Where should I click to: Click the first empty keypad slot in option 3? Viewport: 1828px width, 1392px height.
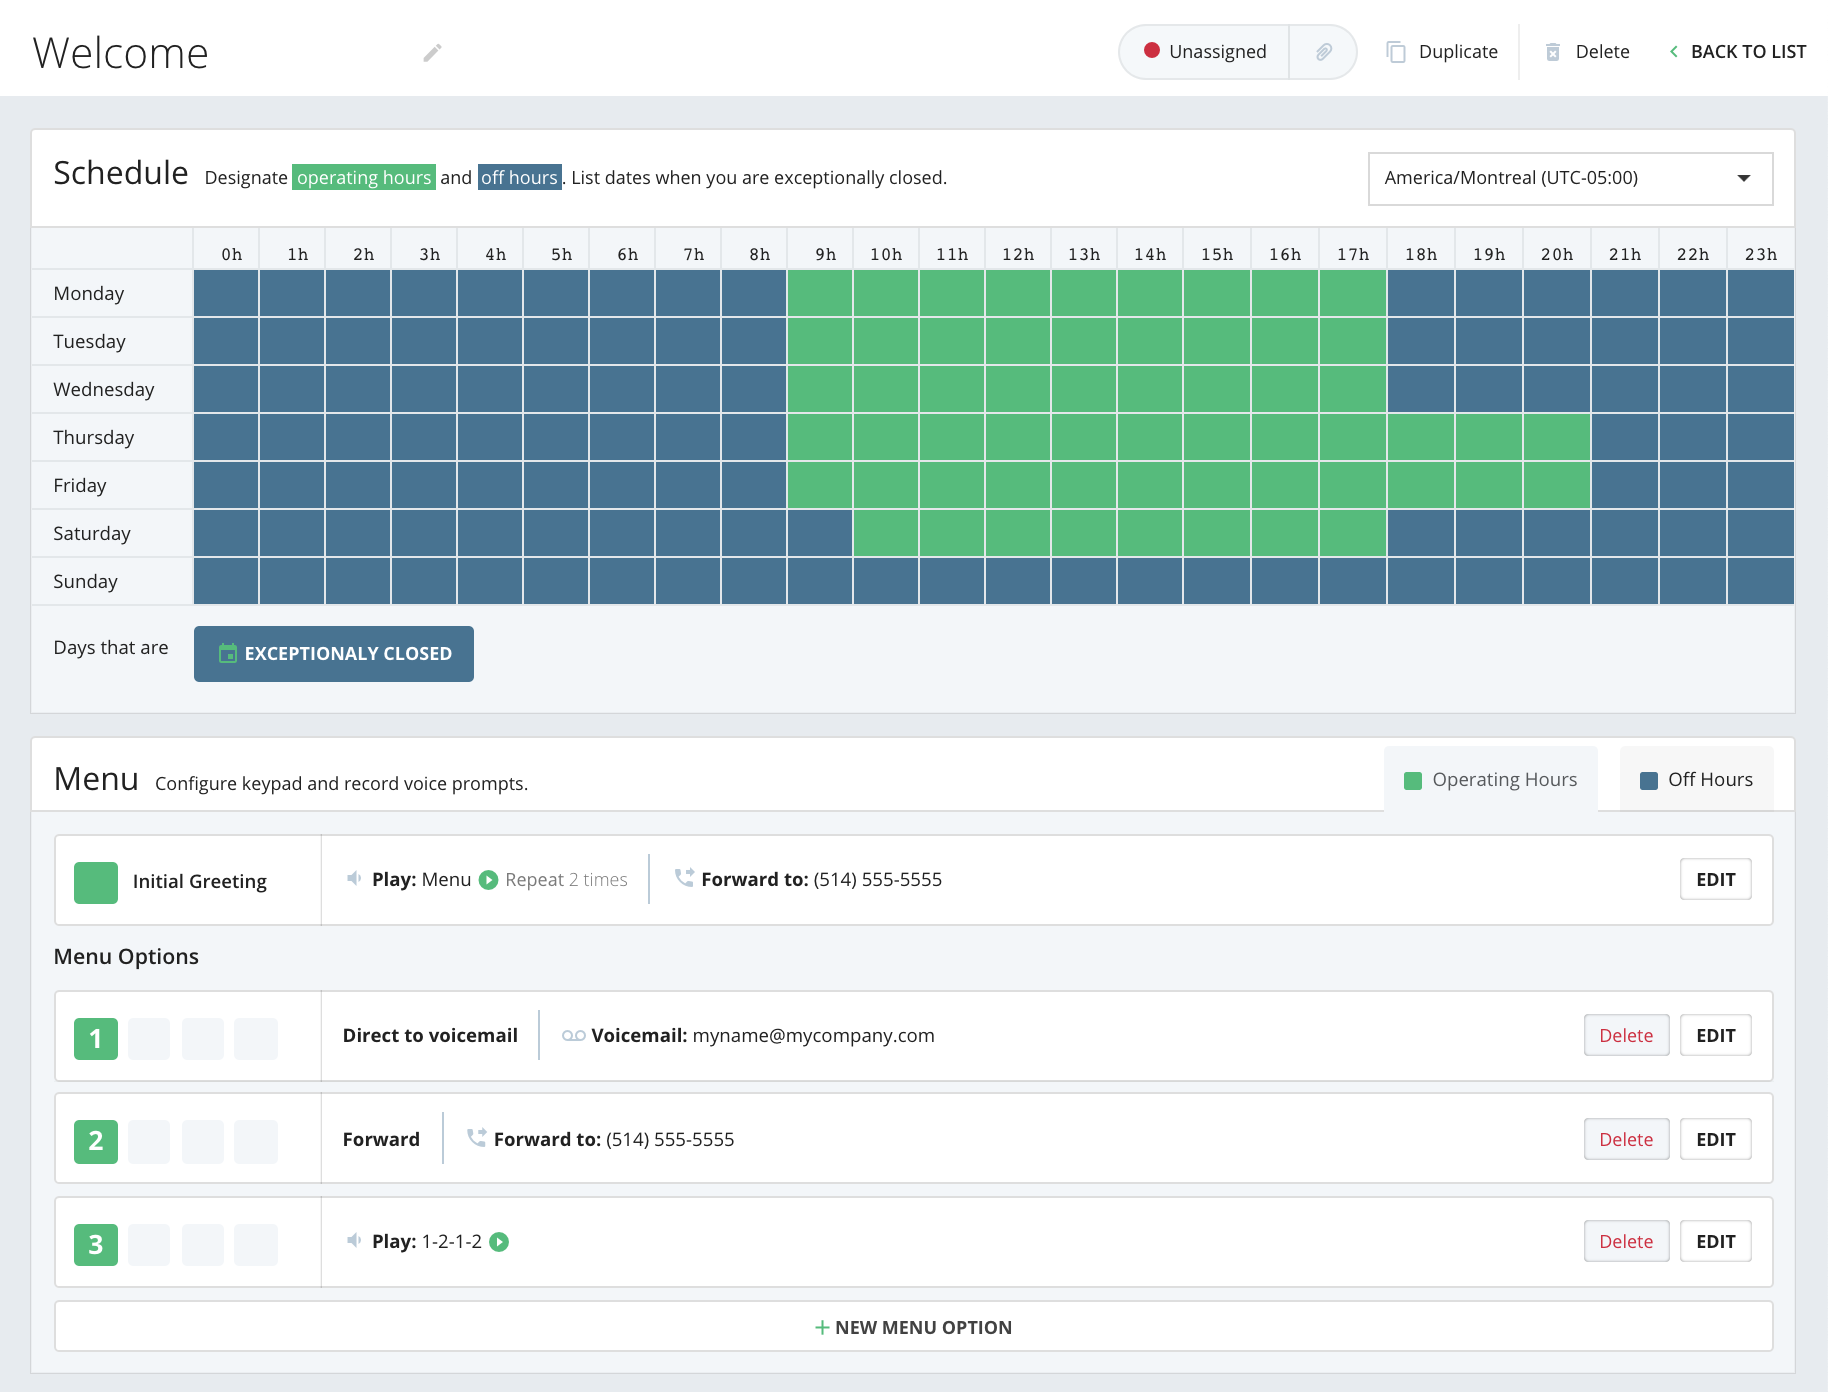click(x=149, y=1245)
